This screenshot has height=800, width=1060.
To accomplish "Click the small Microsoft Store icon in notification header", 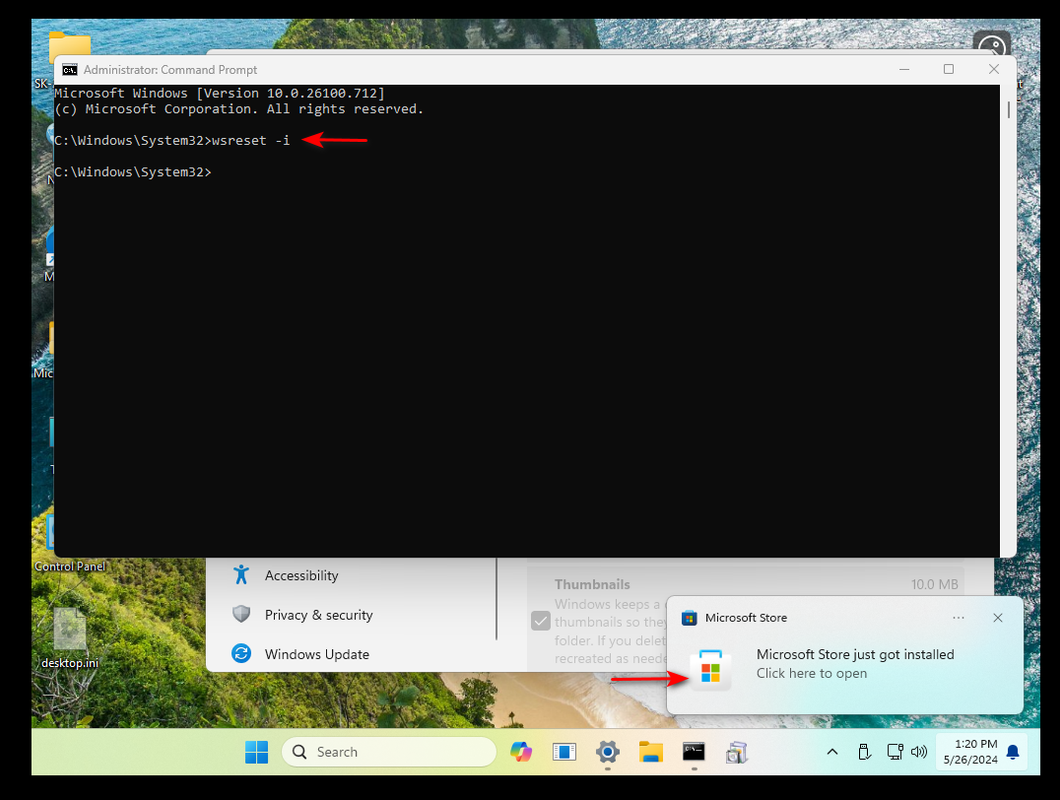I will [x=689, y=617].
